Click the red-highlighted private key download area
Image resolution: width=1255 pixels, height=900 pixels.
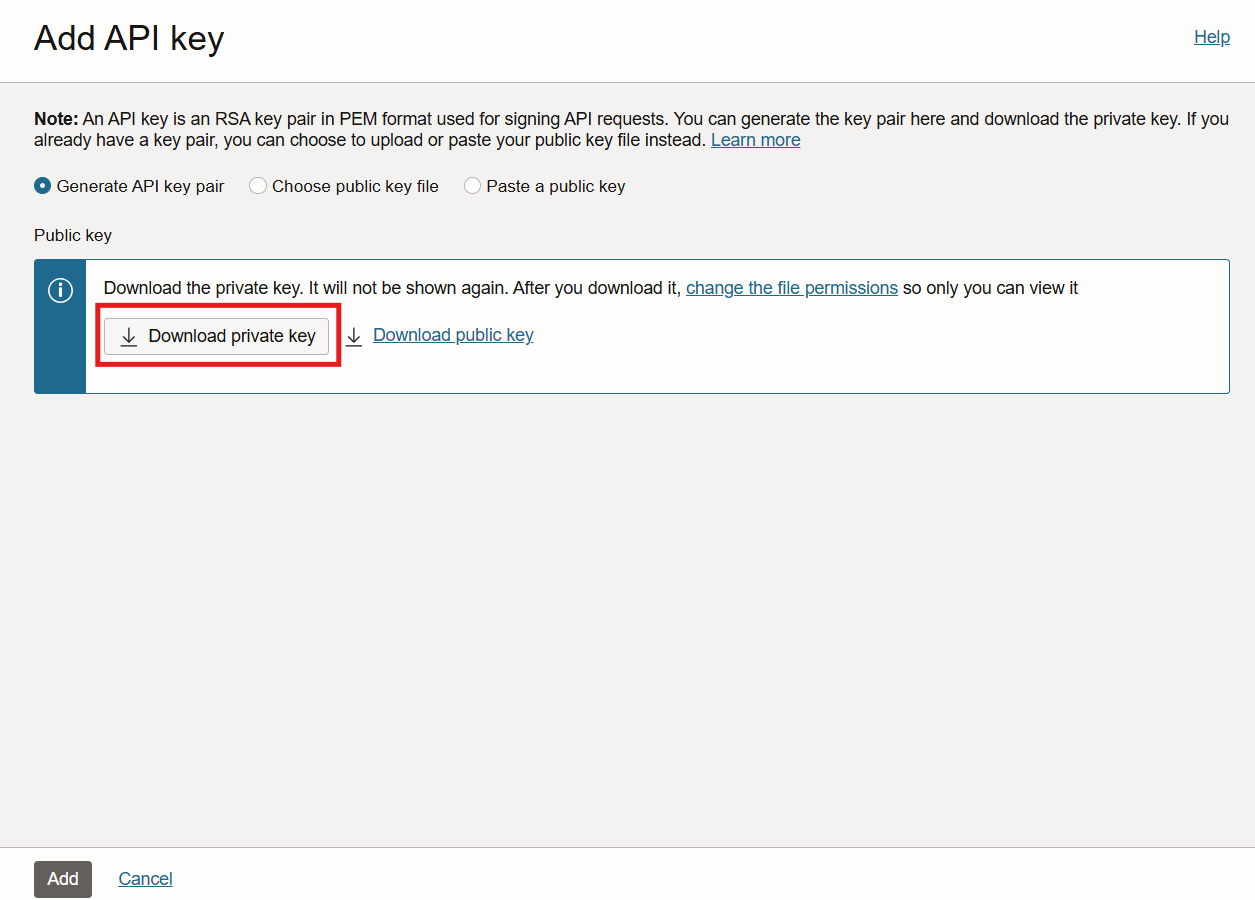[x=217, y=337]
